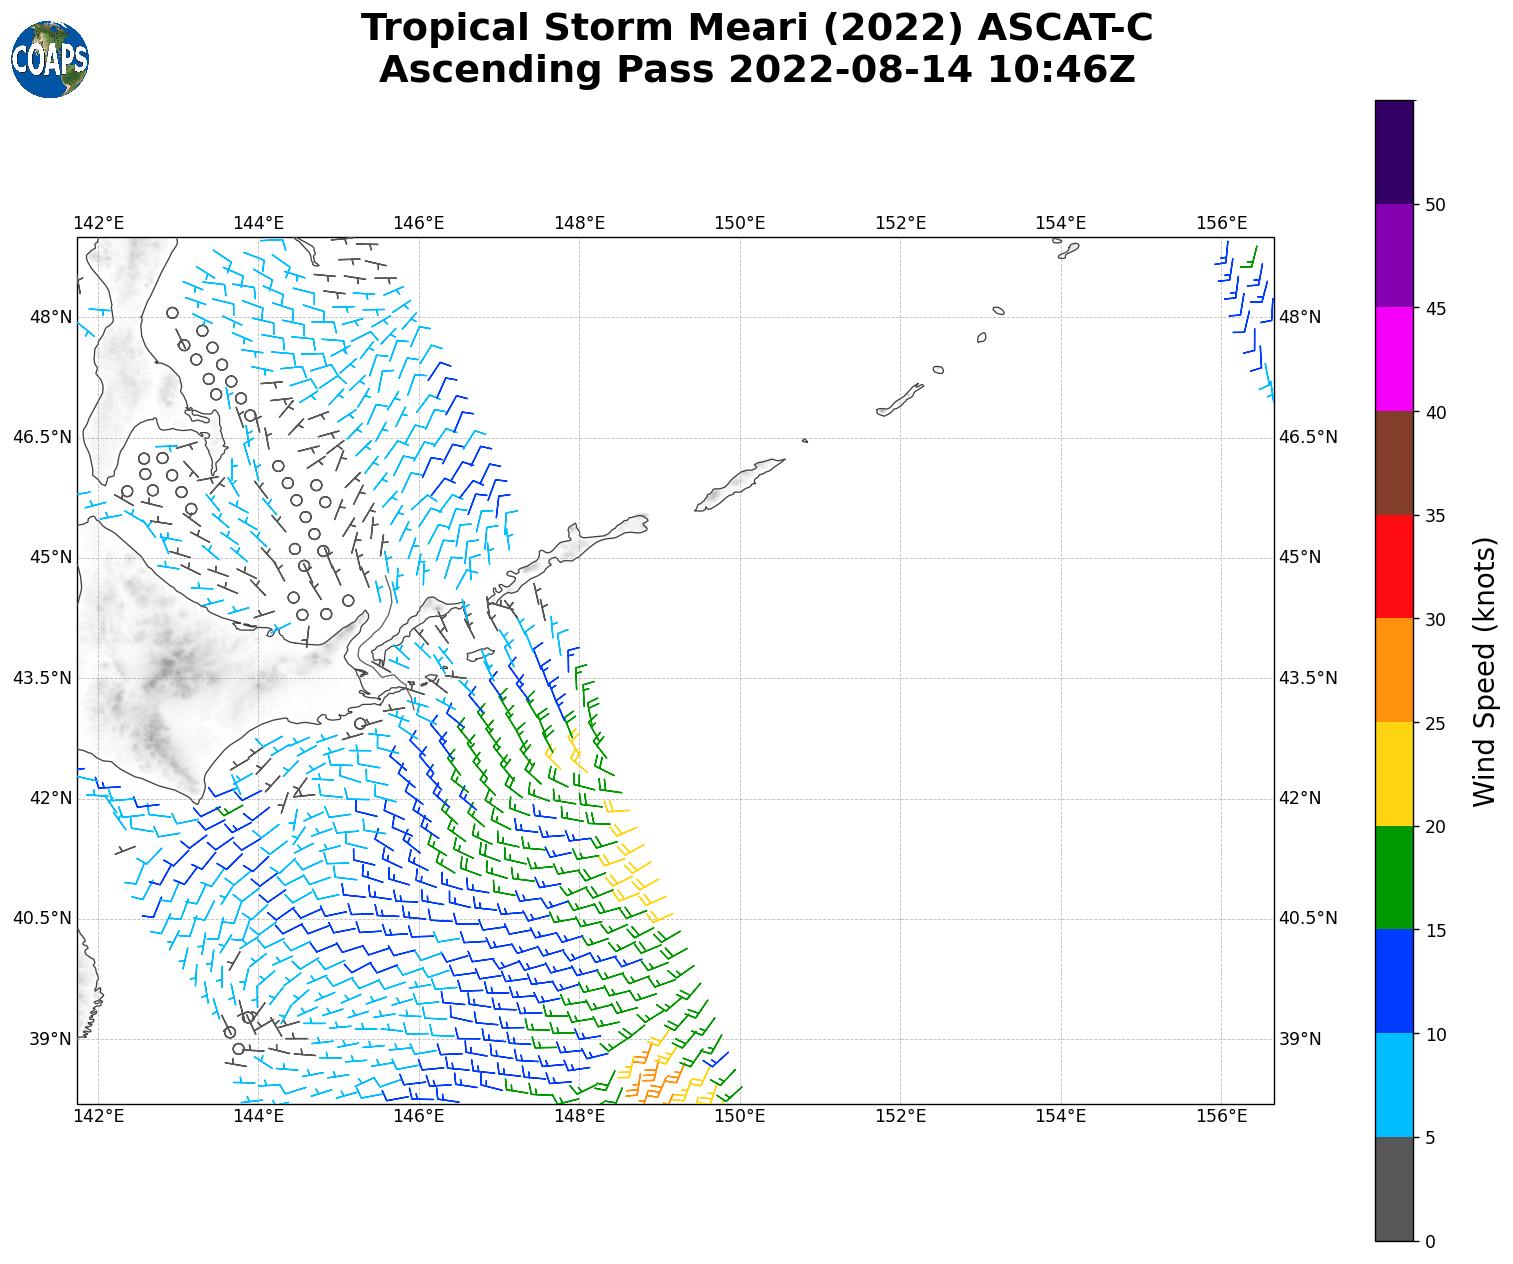
Task: Pick the magenta 40–45 knots colorbar segment
Action: 1395,358
